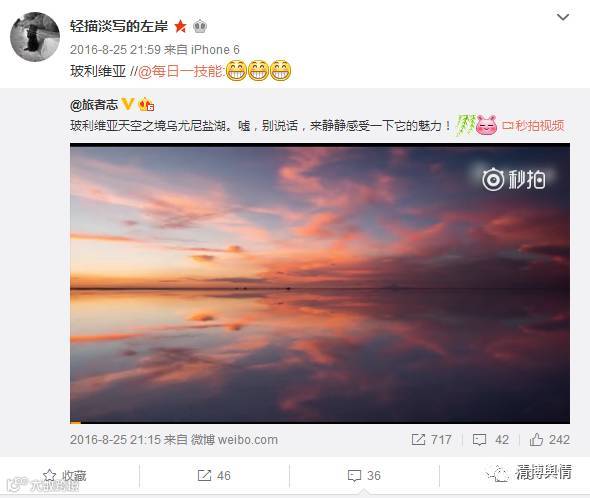The image size is (590, 498).
Task: Open the @每日一技能 mention link
Action: pyautogui.click(x=181, y=71)
